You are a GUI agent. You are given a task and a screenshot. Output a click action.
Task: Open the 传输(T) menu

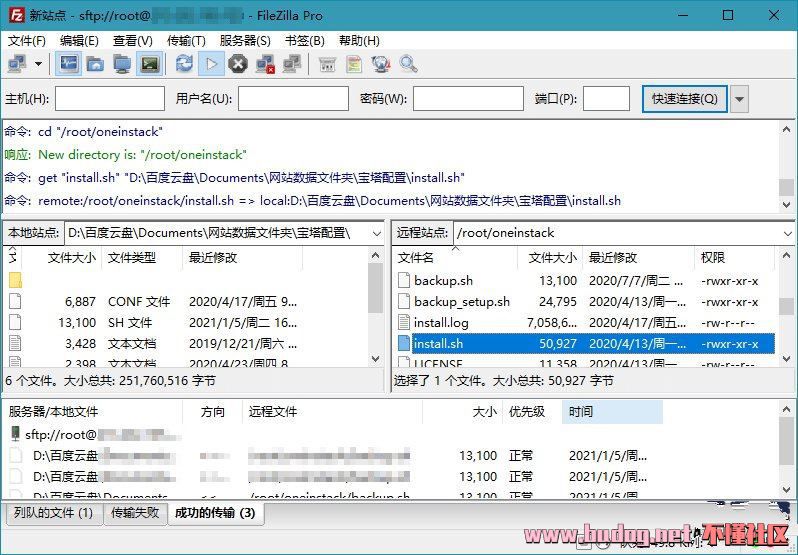(186, 41)
